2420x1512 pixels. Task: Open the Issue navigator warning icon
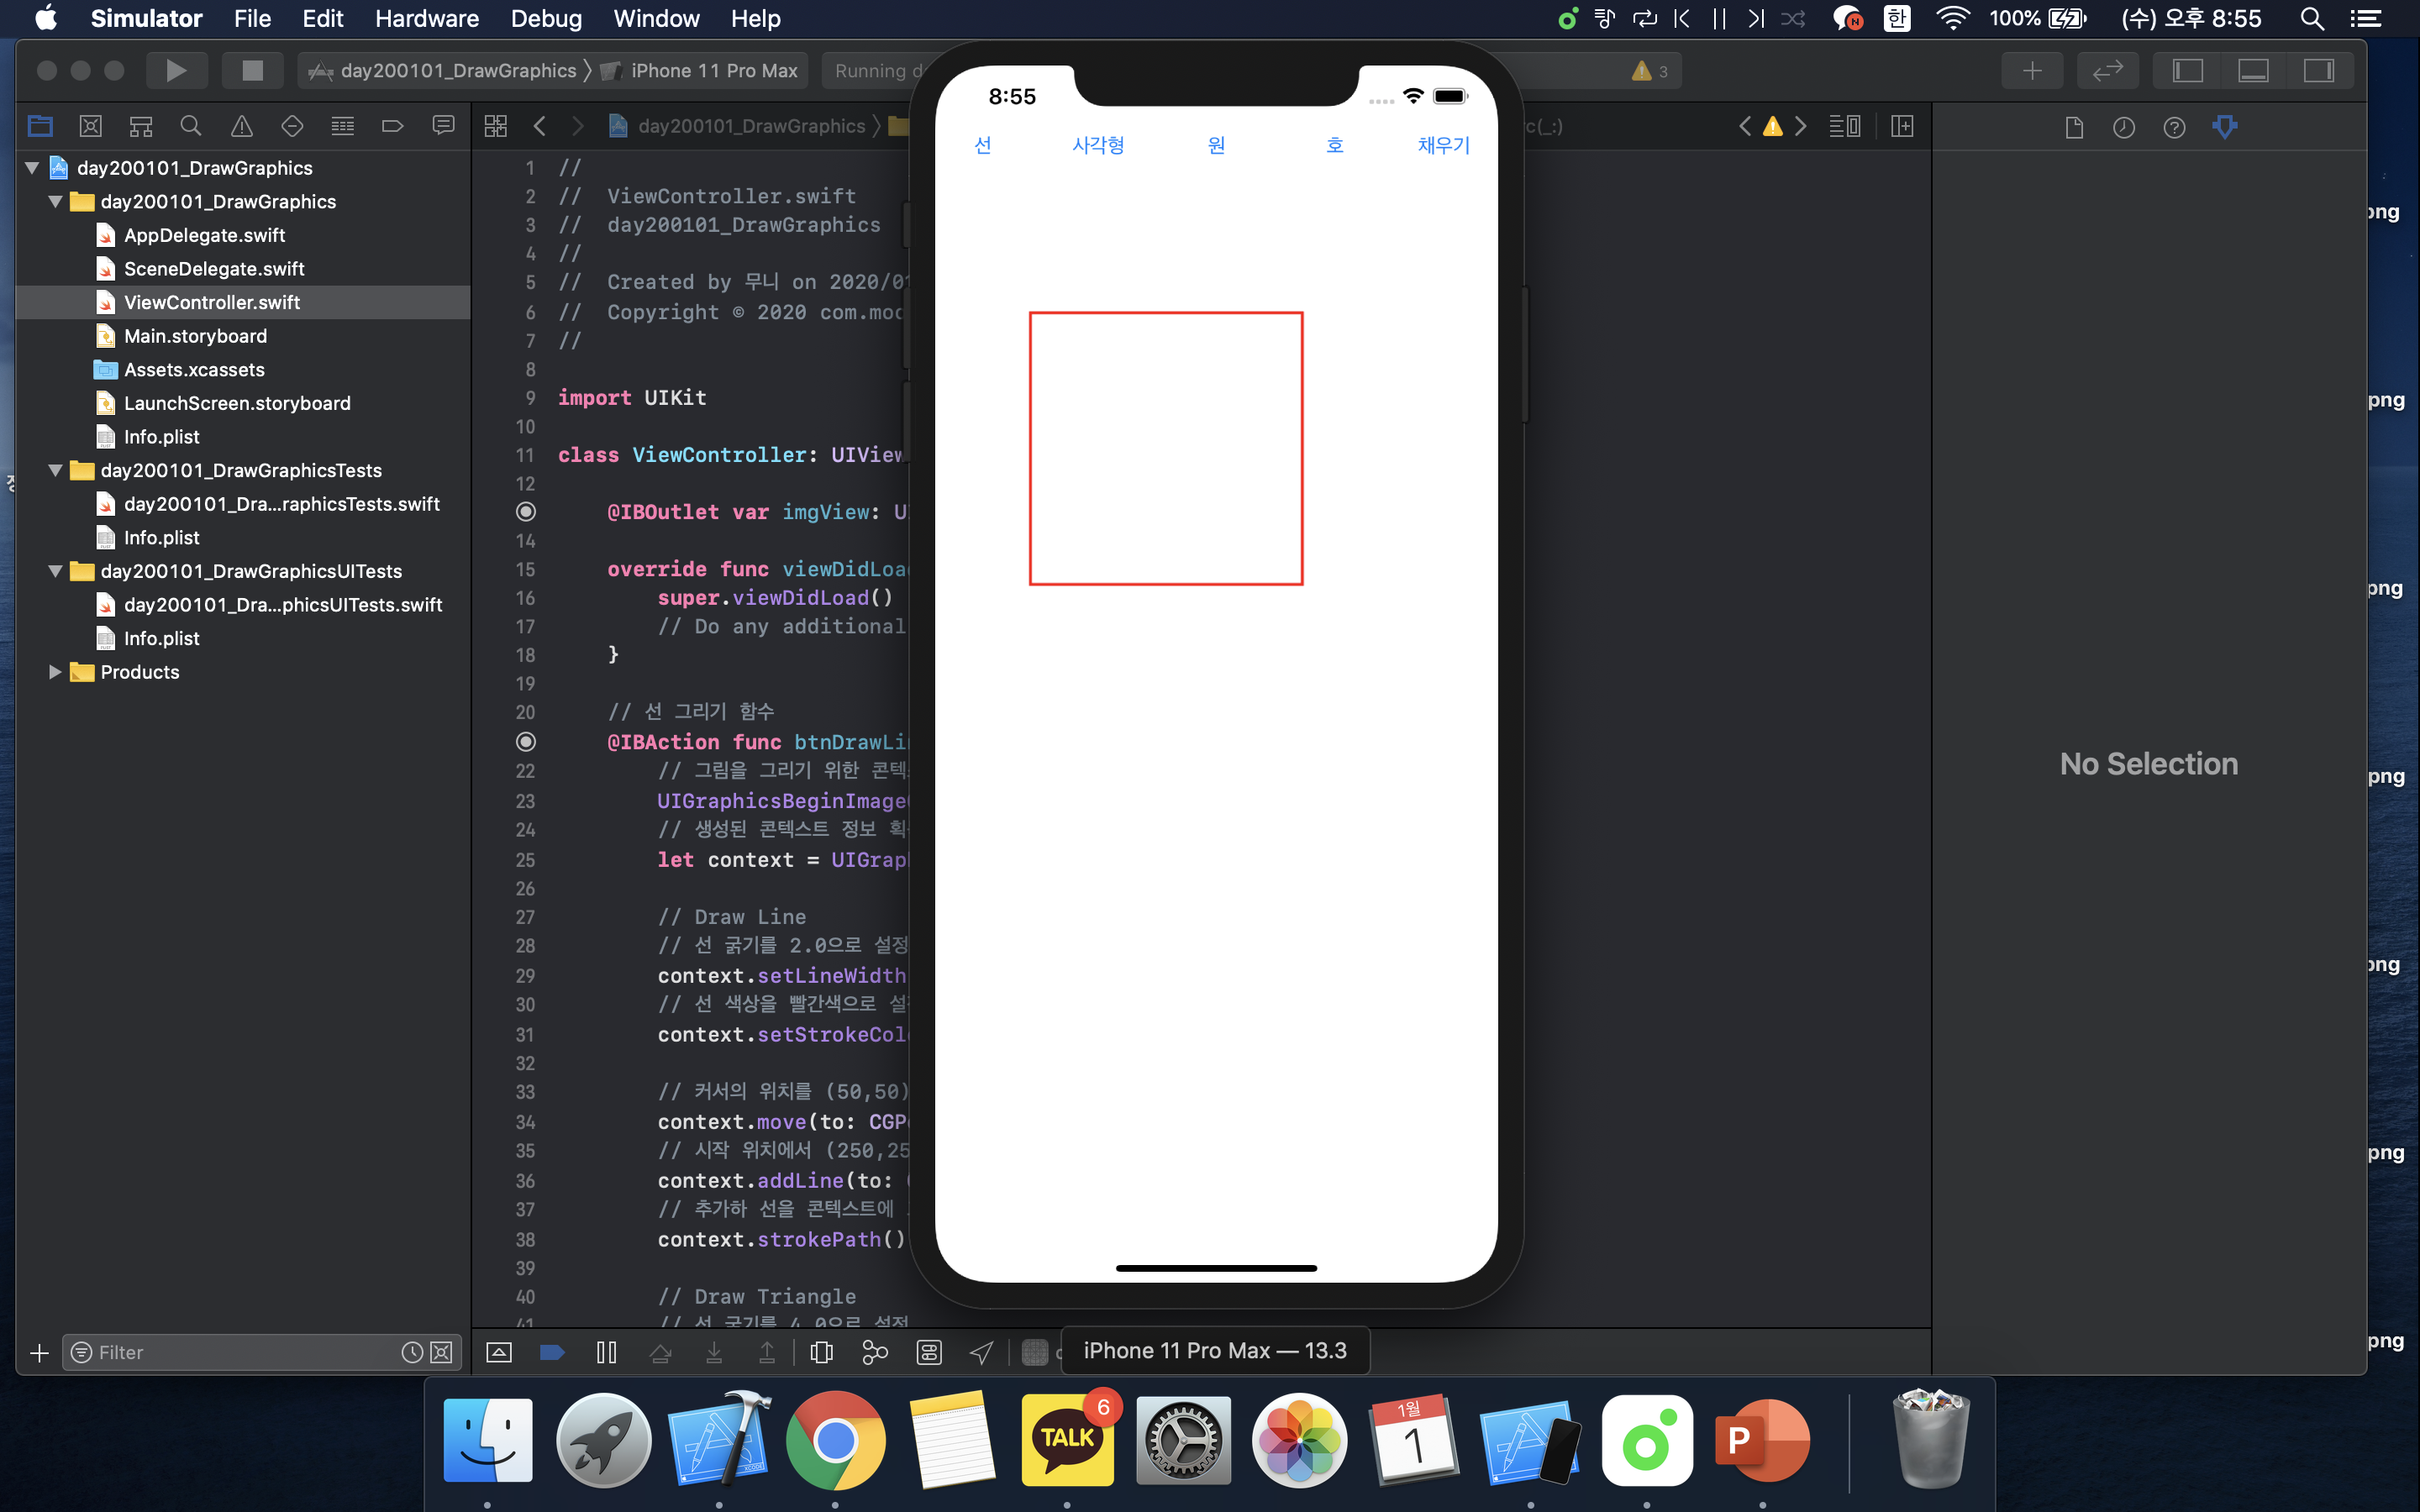241,126
